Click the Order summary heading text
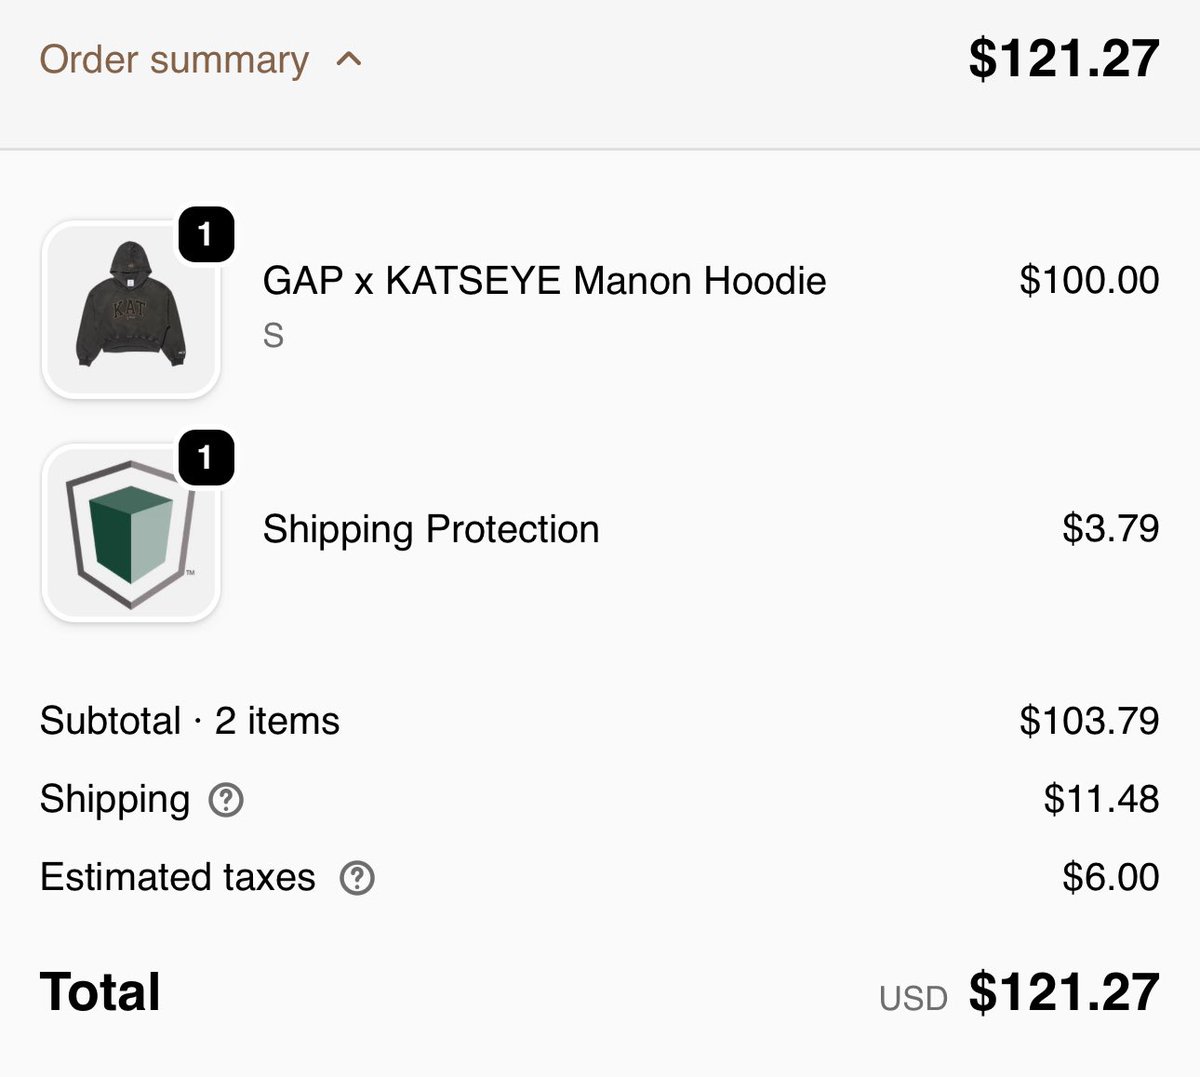1200x1077 pixels. (174, 60)
